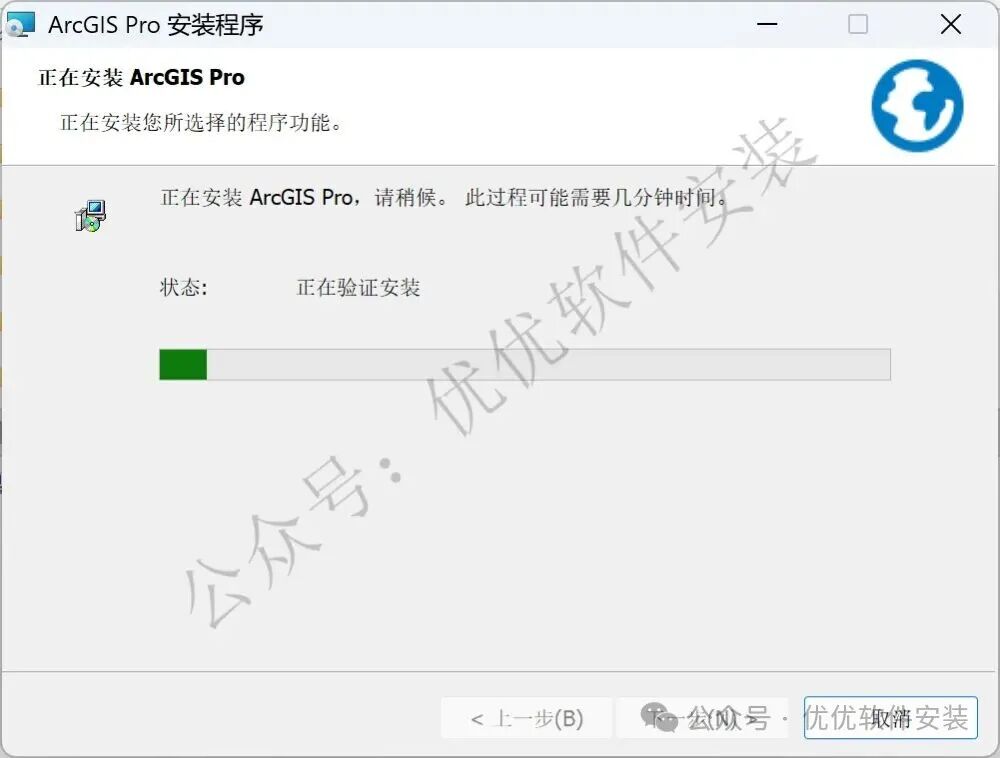Click the greyed-out 下一步(N) next button
This screenshot has width=1000, height=758.
point(703,718)
